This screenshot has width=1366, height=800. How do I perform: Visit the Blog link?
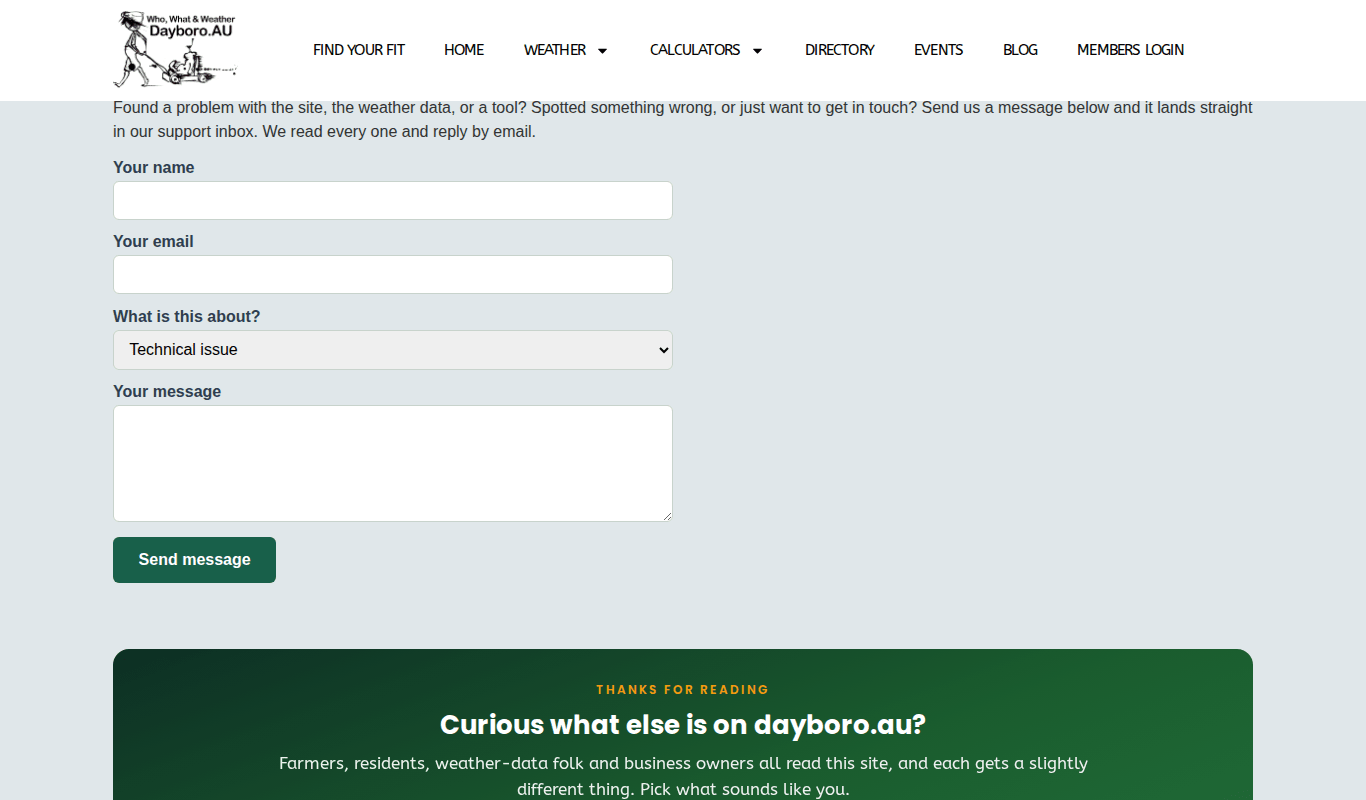[x=1020, y=50]
